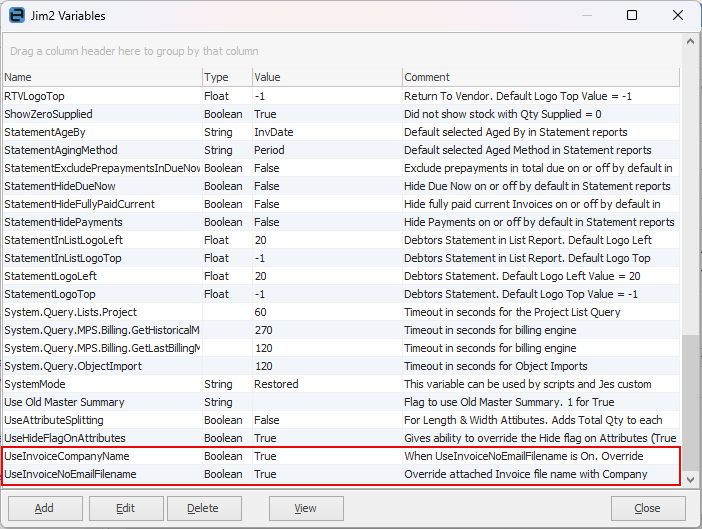
Task: Close the Jim2 Variables window with X
Action: point(678,15)
